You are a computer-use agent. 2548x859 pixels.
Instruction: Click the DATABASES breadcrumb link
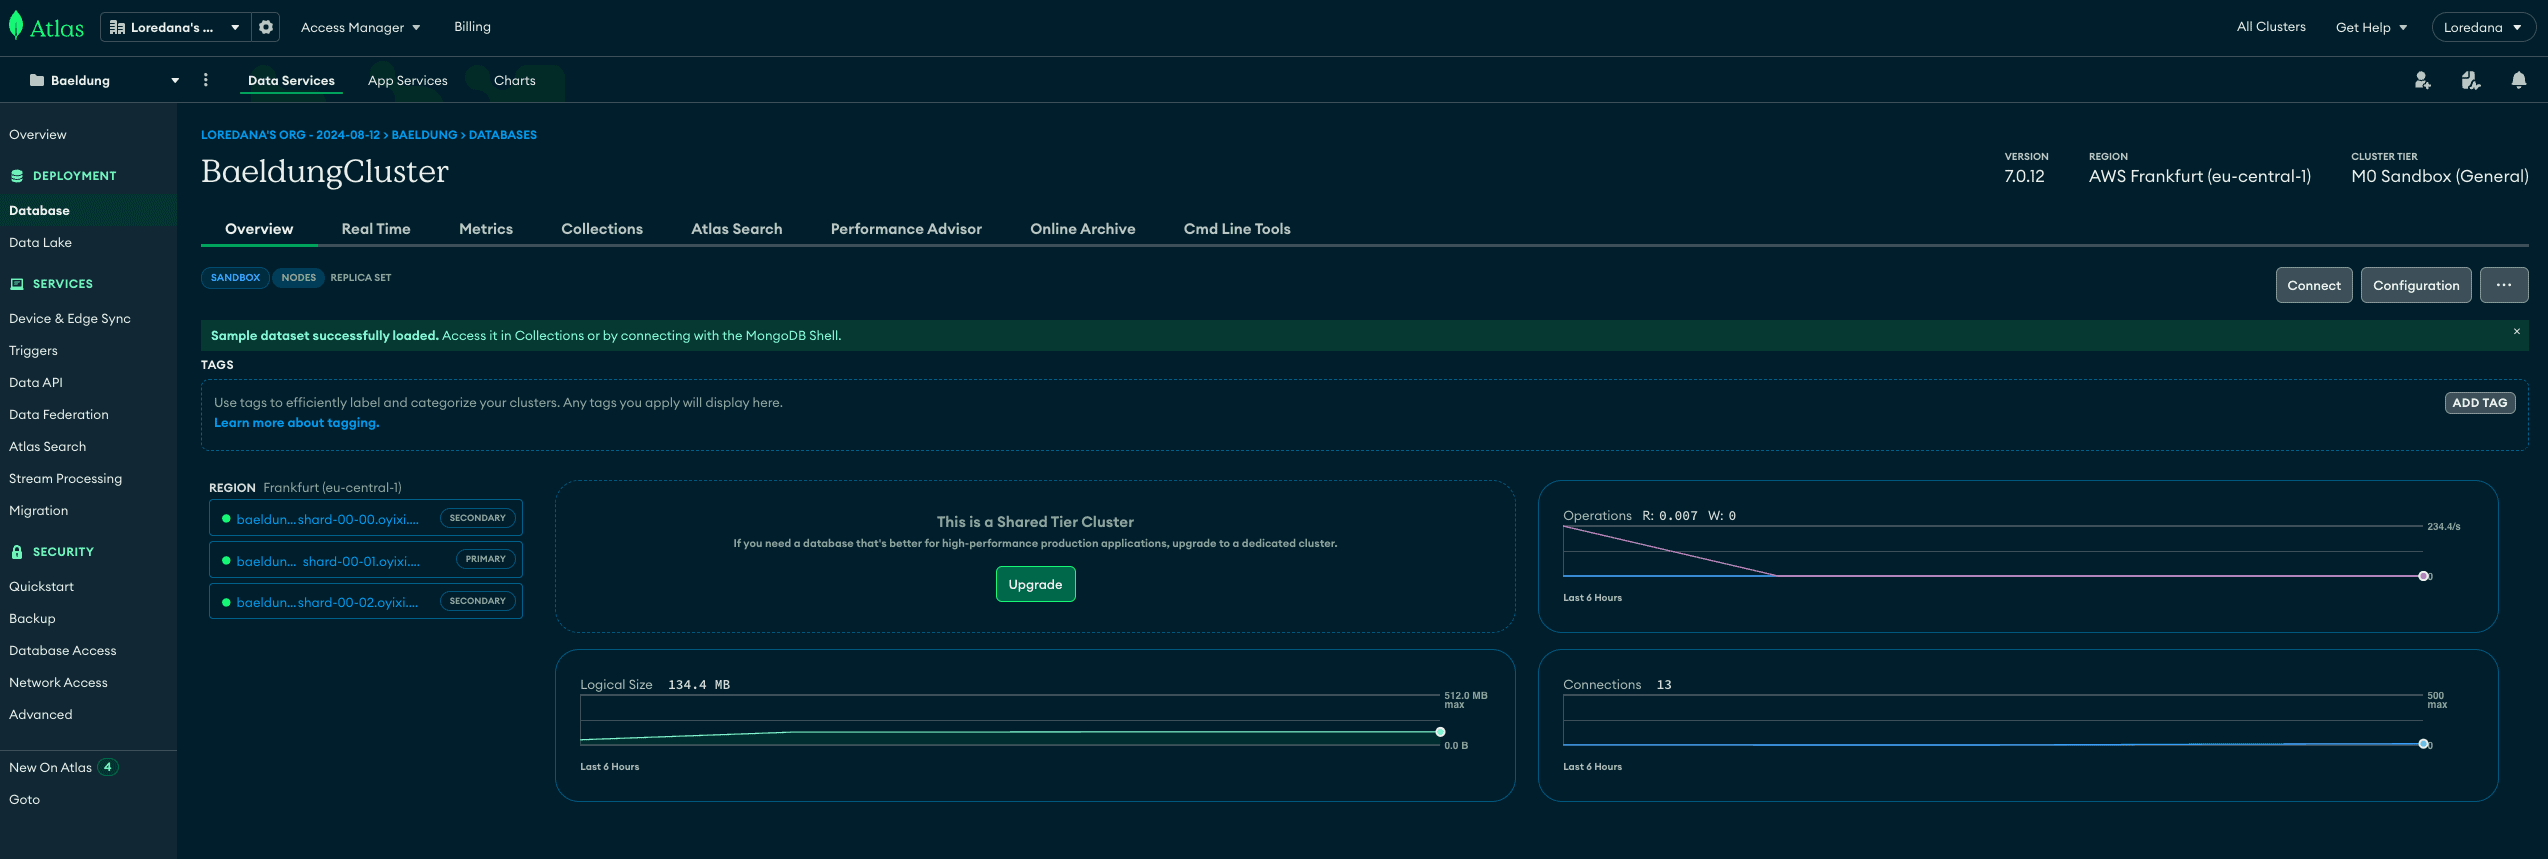coord(503,135)
